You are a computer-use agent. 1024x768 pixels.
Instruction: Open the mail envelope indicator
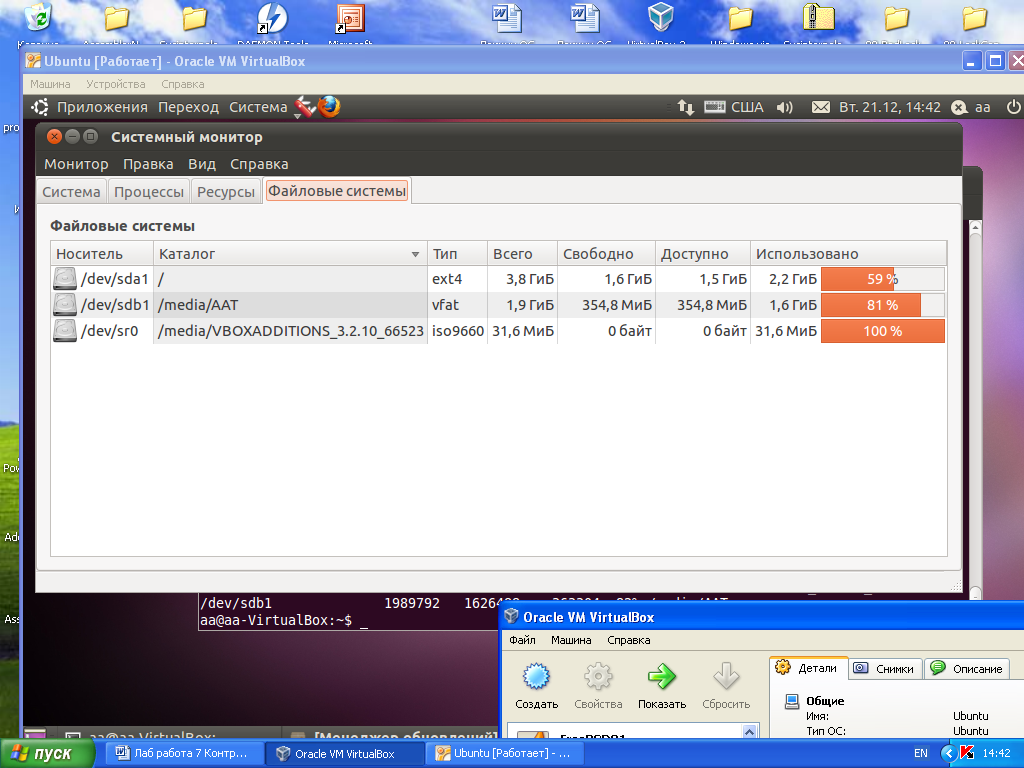click(x=820, y=107)
